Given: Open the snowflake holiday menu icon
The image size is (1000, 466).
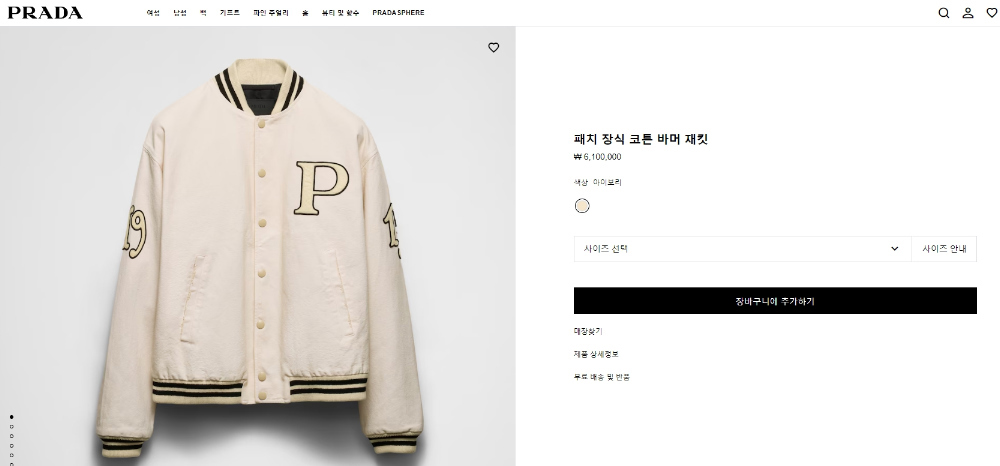Looking at the screenshot, I should (x=305, y=13).
